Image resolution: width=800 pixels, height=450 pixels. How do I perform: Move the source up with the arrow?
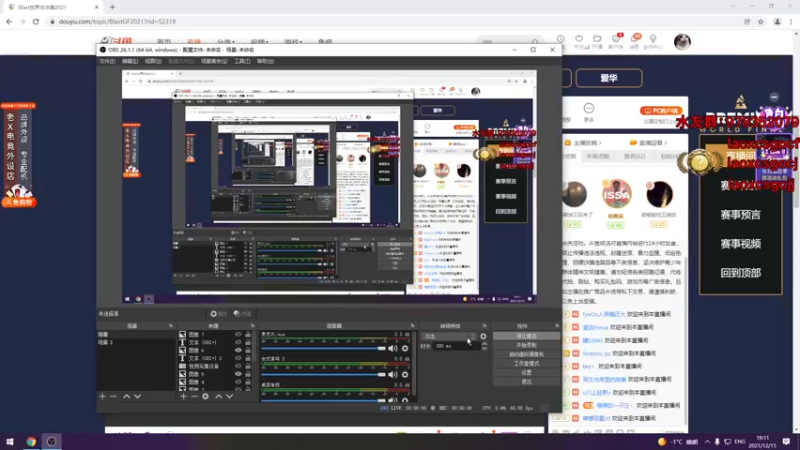coord(218,396)
